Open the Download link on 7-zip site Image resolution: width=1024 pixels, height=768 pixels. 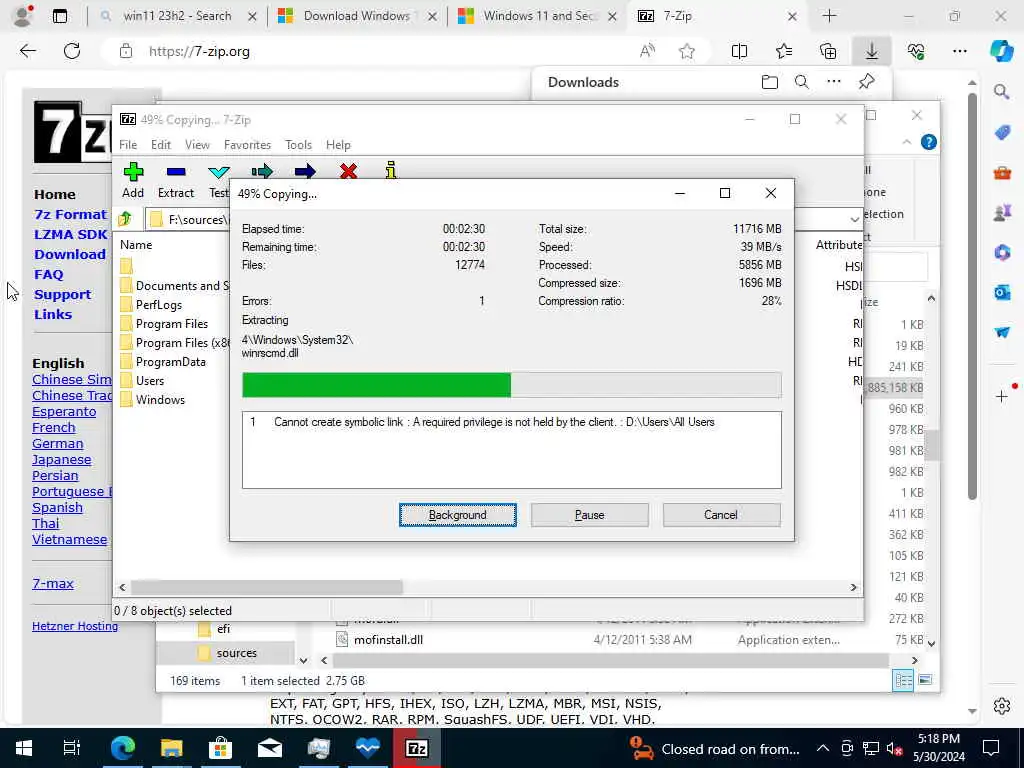70,254
